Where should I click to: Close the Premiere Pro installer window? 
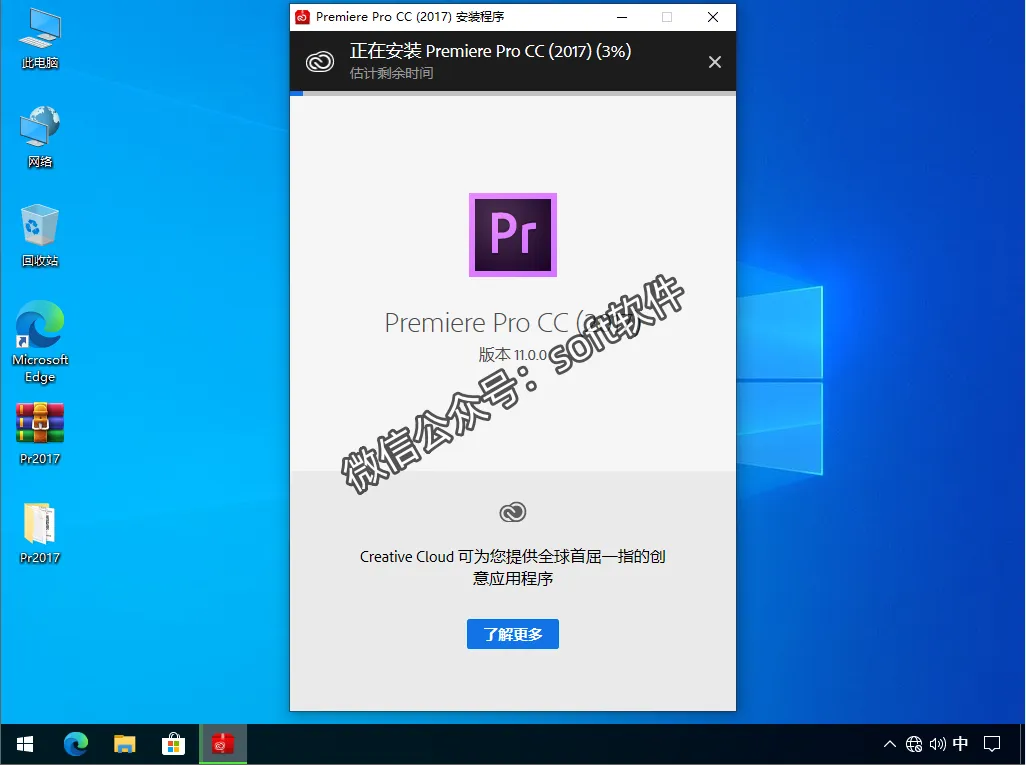tap(713, 17)
